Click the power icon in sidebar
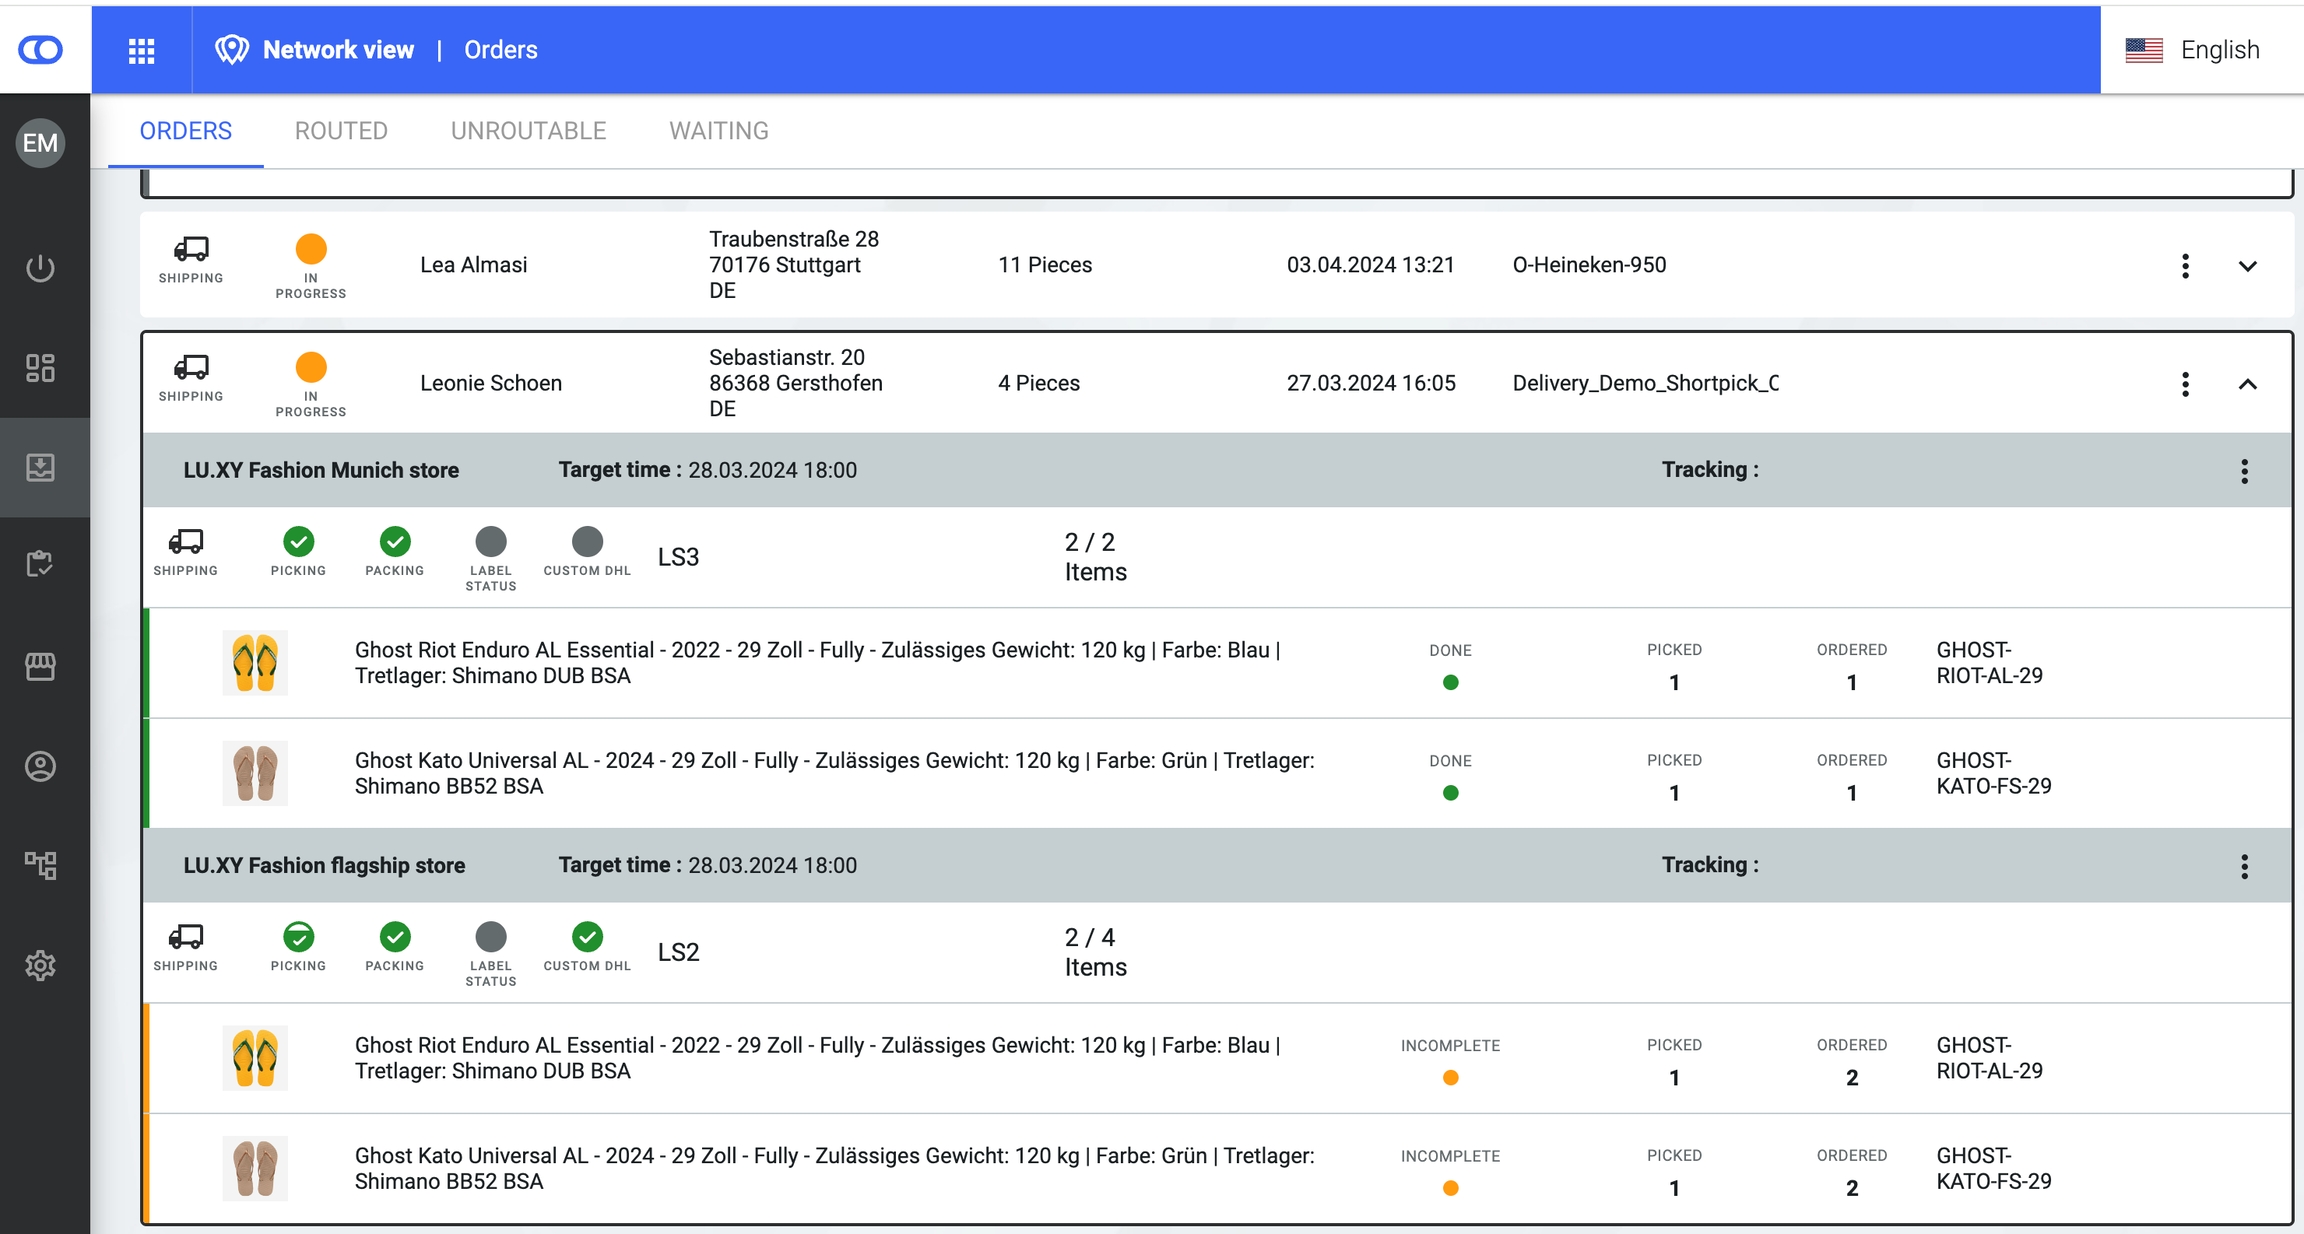 point(40,268)
